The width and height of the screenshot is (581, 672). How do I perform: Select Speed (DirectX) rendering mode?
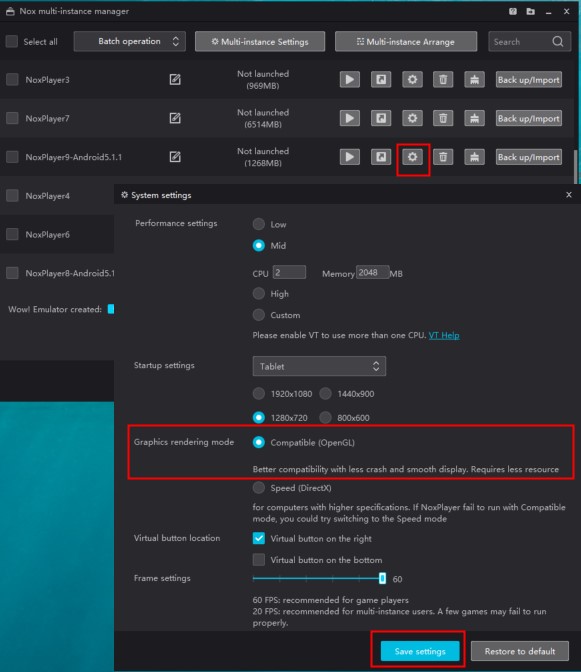click(x=258, y=488)
